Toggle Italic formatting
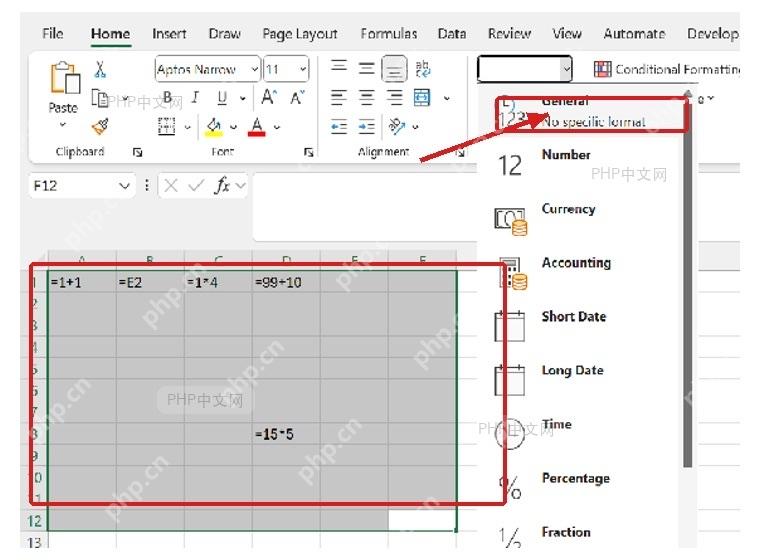 (195, 97)
